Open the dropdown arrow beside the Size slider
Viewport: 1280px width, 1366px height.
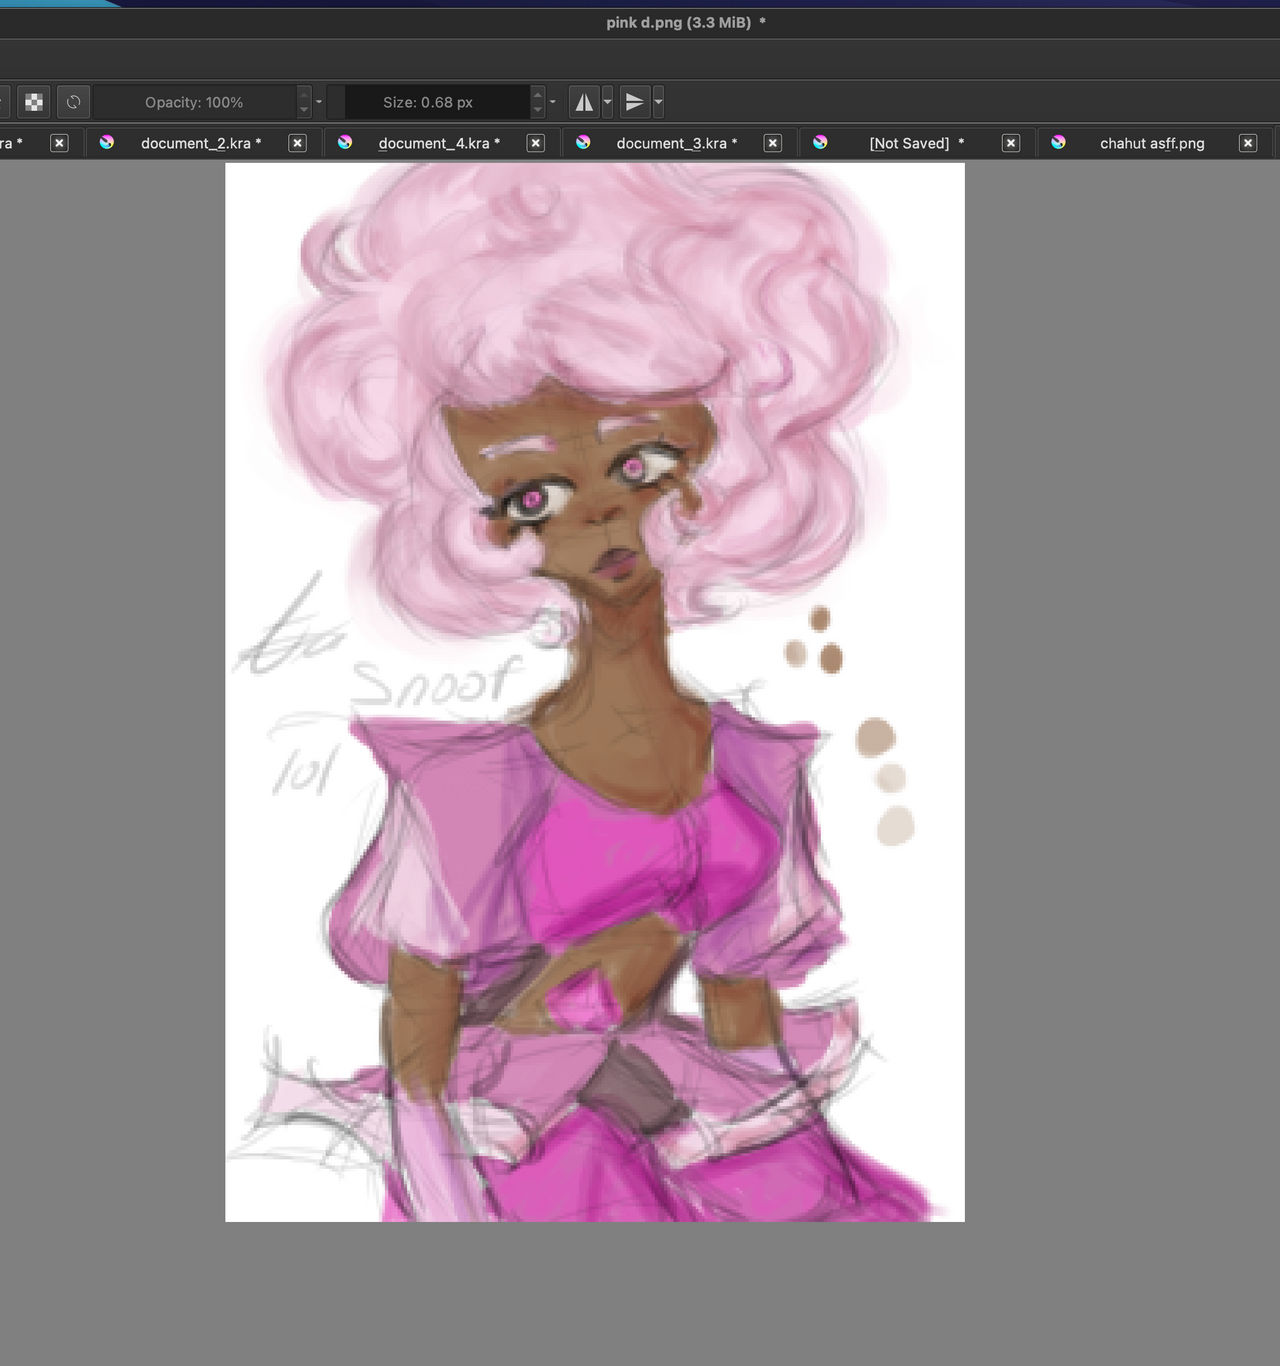(x=552, y=102)
